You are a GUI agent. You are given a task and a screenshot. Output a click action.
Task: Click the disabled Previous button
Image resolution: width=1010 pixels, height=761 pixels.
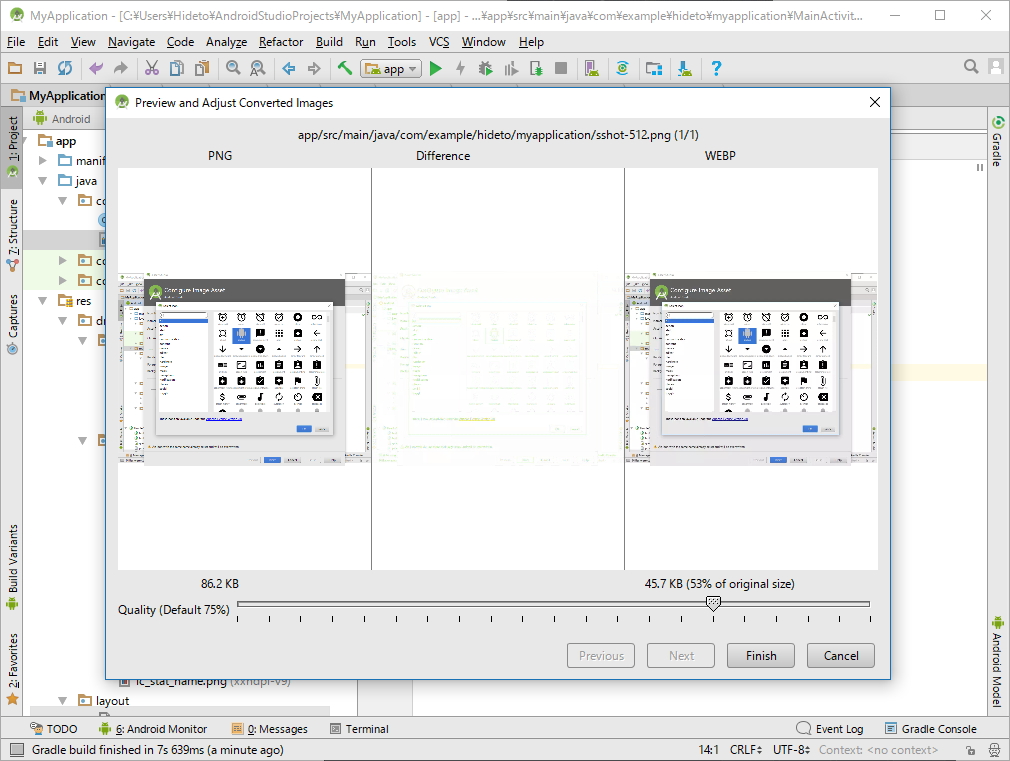pyautogui.click(x=601, y=655)
